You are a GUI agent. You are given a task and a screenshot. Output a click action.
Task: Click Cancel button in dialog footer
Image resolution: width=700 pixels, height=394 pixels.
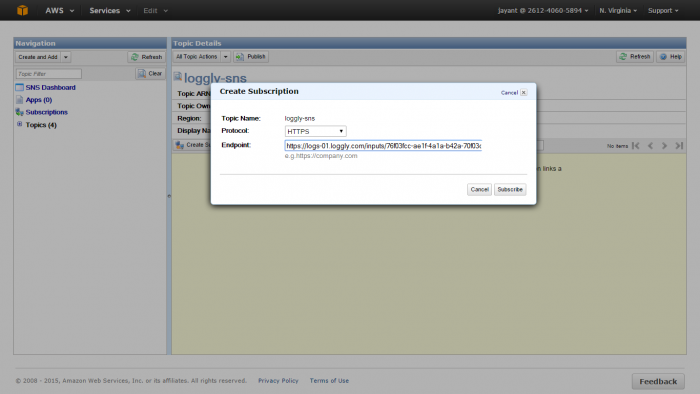479,190
